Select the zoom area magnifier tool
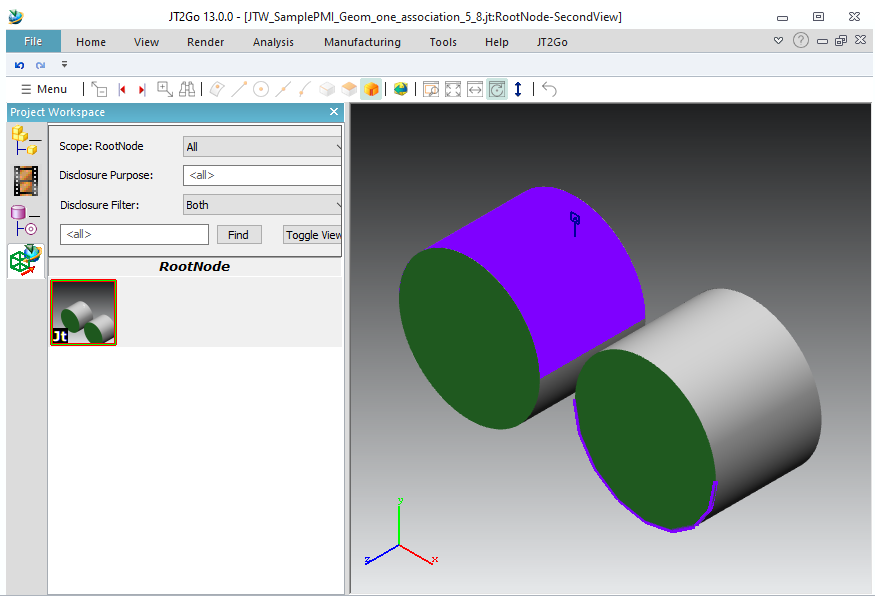Screen dimensions: 875x596 [x=165, y=89]
